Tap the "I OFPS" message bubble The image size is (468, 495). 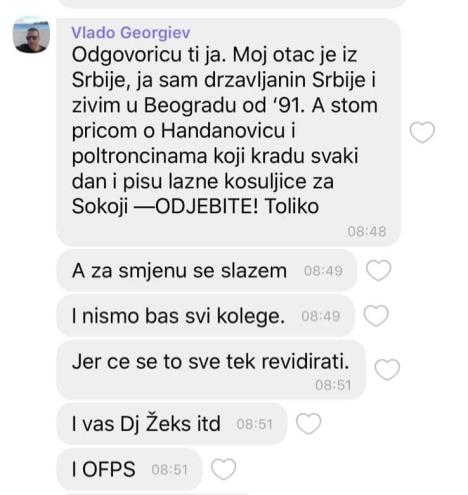129,469
